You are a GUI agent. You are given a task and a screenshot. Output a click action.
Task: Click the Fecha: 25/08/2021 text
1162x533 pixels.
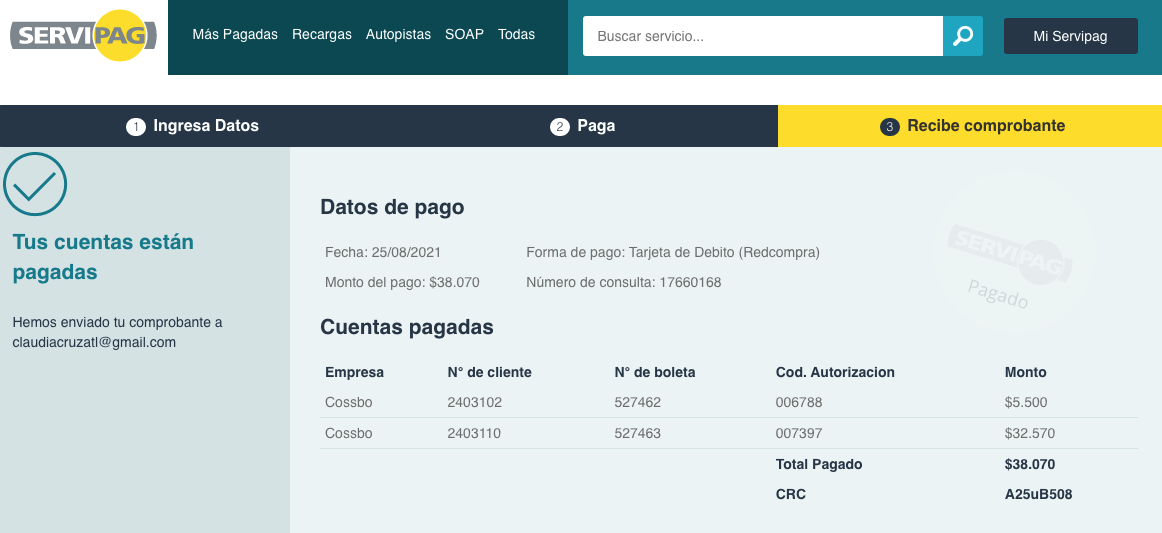383,252
